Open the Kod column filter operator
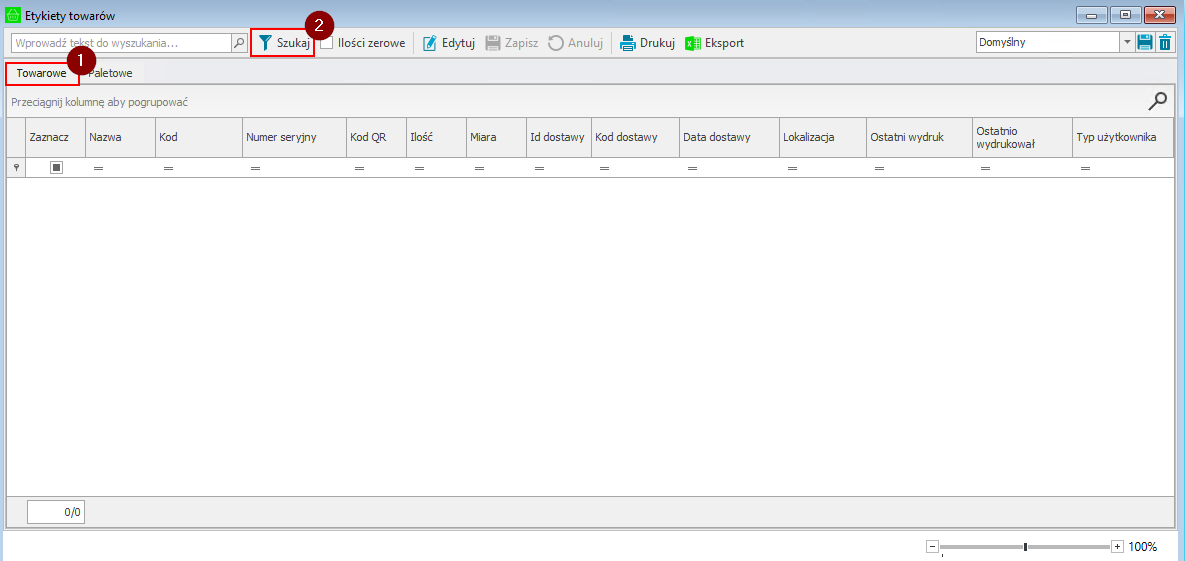 tap(168, 169)
